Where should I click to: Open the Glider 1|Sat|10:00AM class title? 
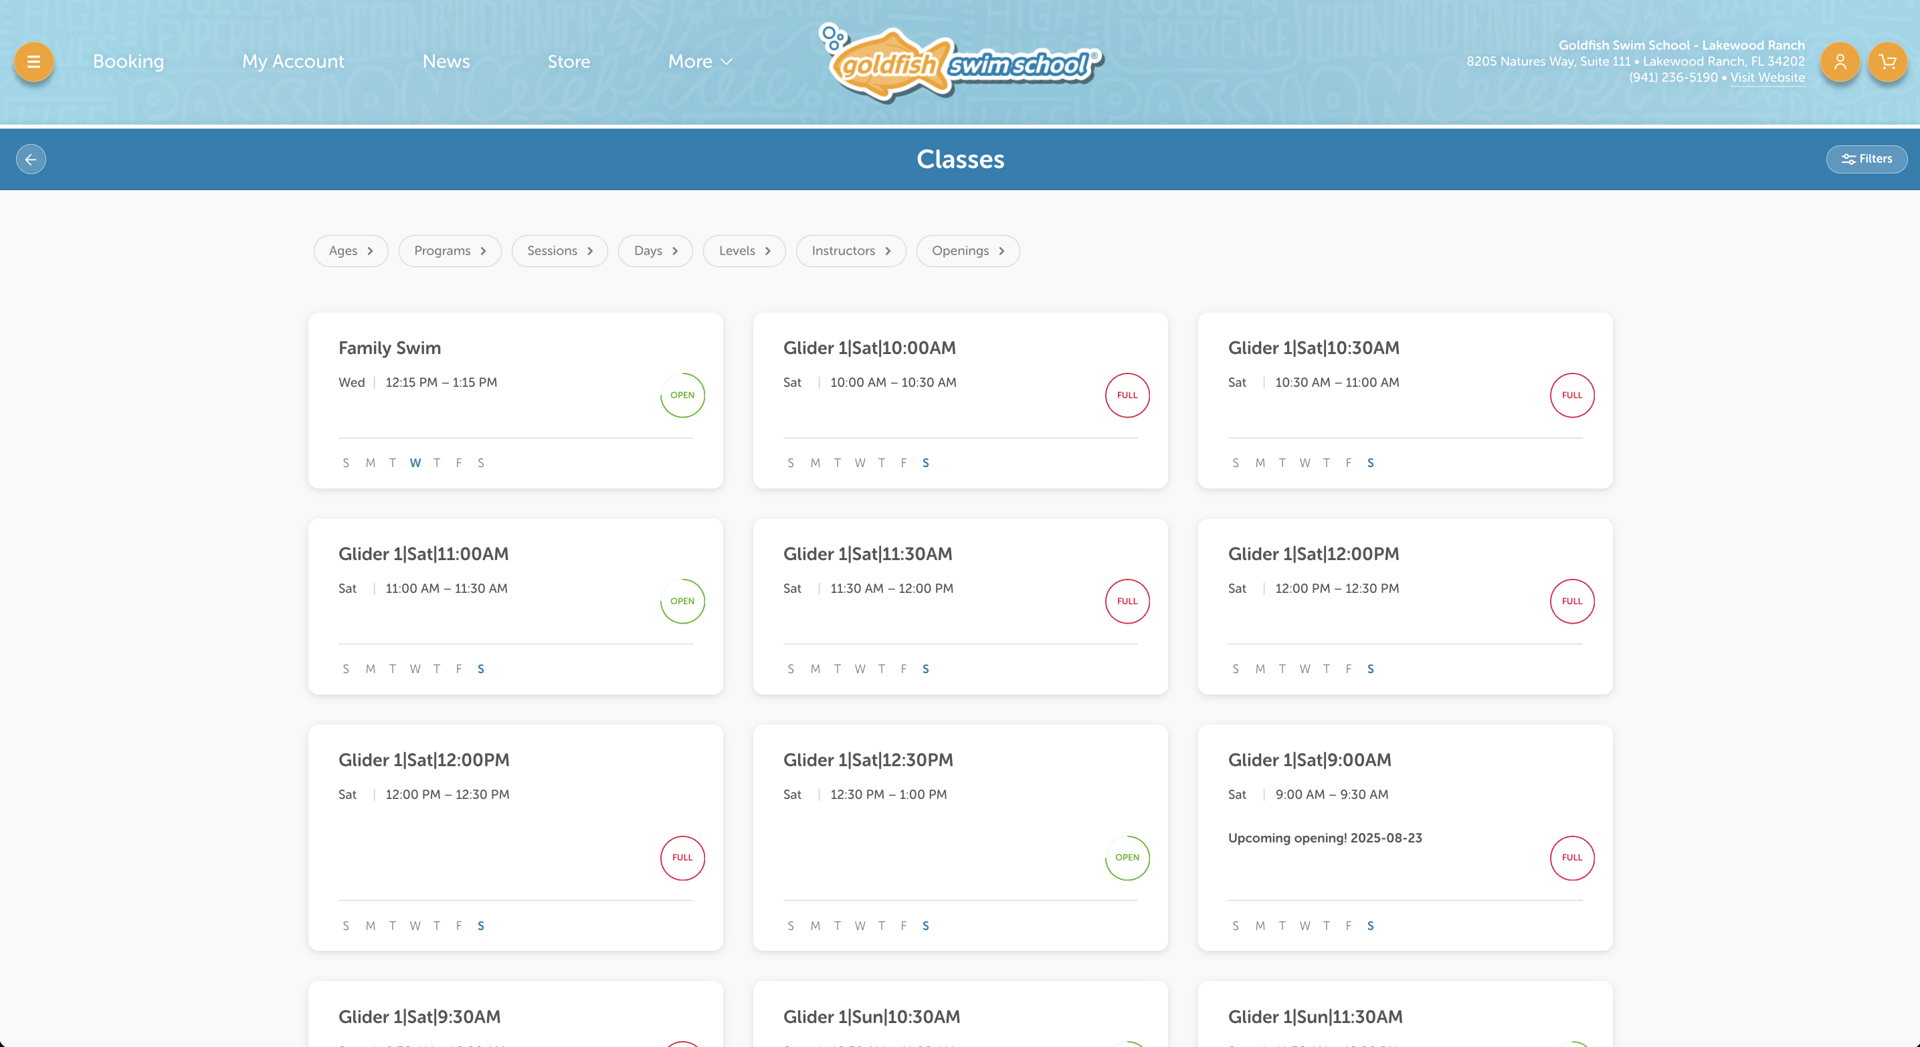[869, 348]
